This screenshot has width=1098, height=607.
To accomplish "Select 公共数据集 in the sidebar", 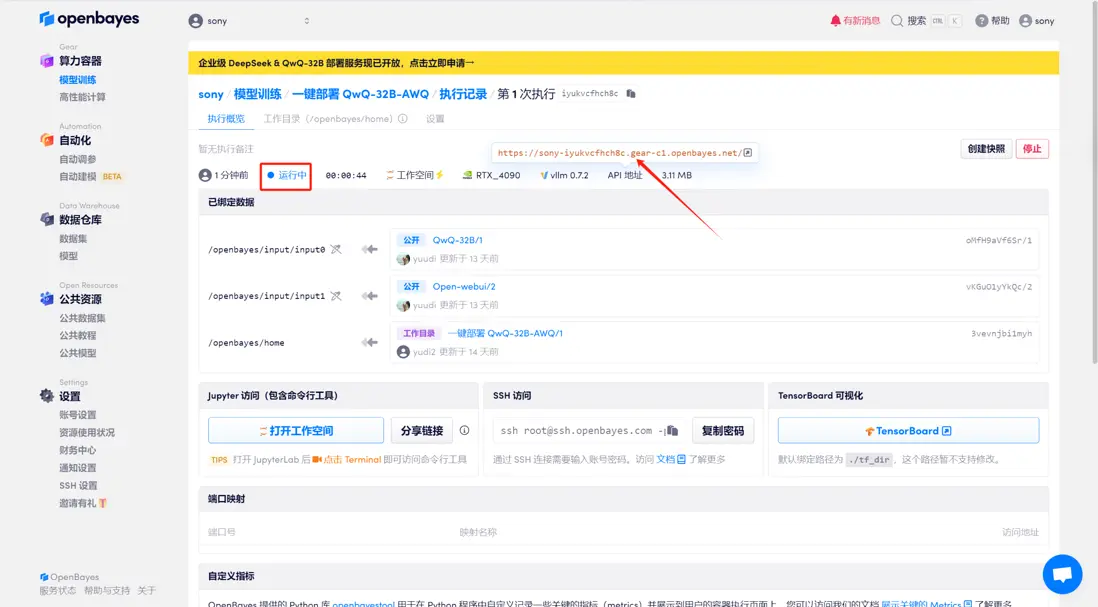I will (x=82, y=318).
